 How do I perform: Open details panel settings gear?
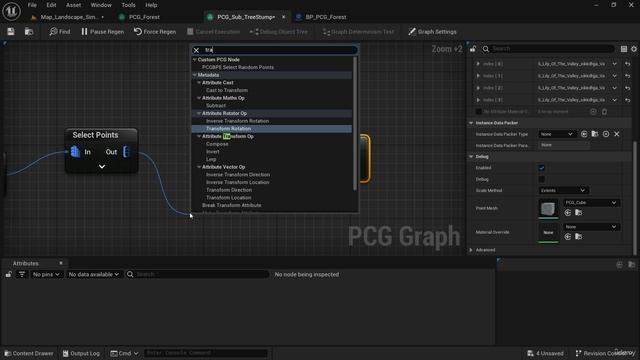634,49
